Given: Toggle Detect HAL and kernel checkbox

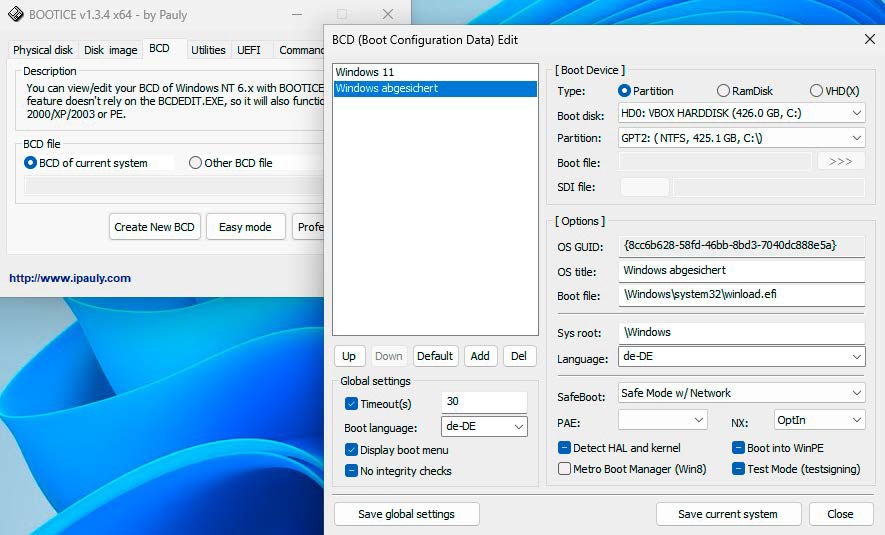Looking at the screenshot, I should pos(564,448).
